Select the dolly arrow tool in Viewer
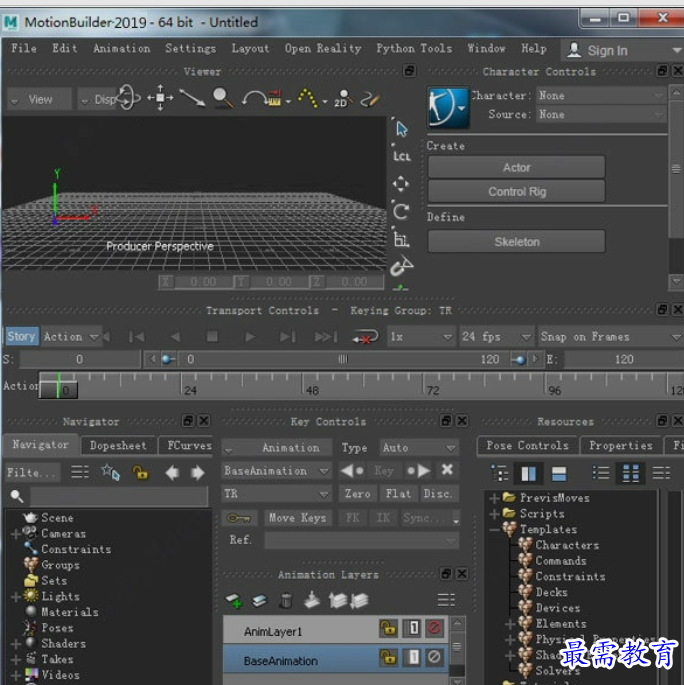Viewport: 684px width, 685px height. tap(192, 98)
